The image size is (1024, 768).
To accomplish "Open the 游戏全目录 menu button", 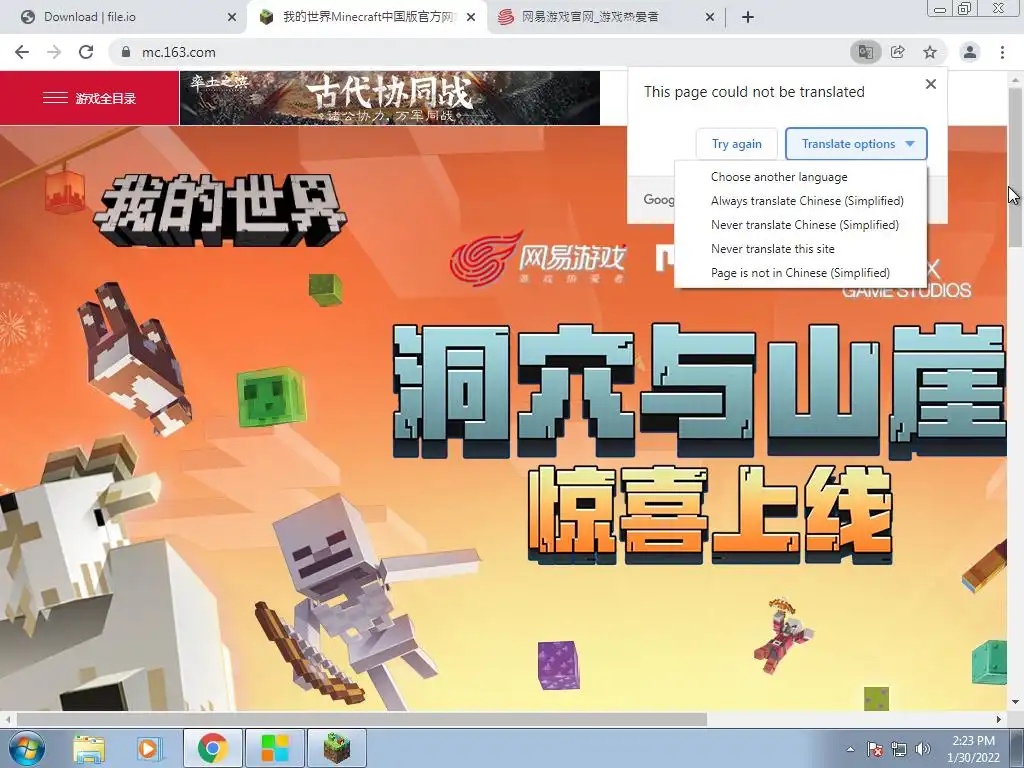I will pyautogui.click(x=89, y=98).
